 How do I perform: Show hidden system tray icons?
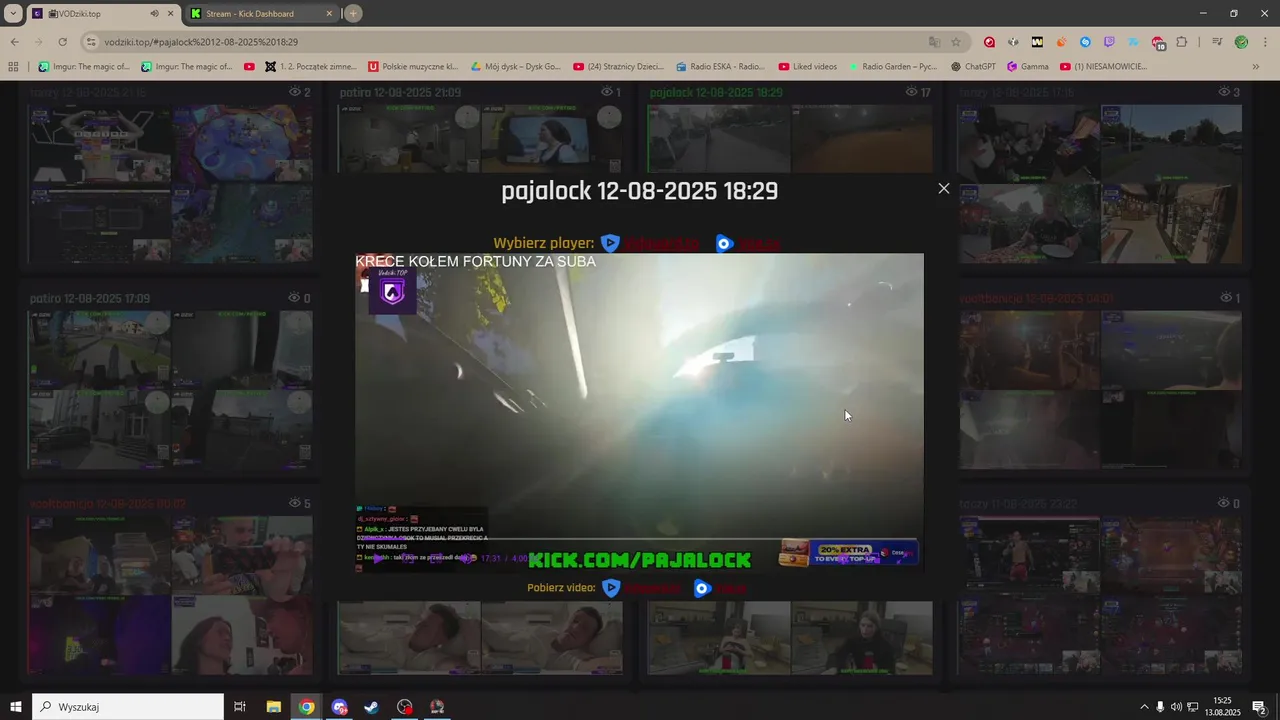click(1144, 707)
